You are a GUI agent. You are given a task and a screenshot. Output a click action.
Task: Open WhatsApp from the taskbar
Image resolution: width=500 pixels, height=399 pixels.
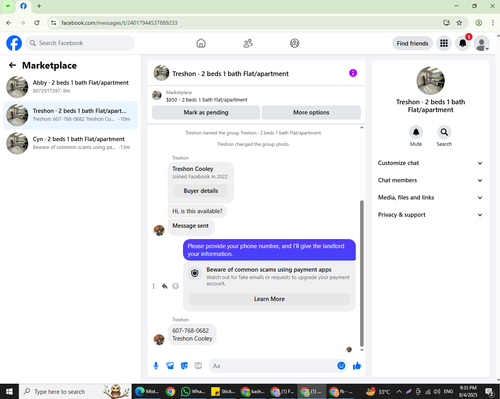pyautogui.click(x=193, y=391)
